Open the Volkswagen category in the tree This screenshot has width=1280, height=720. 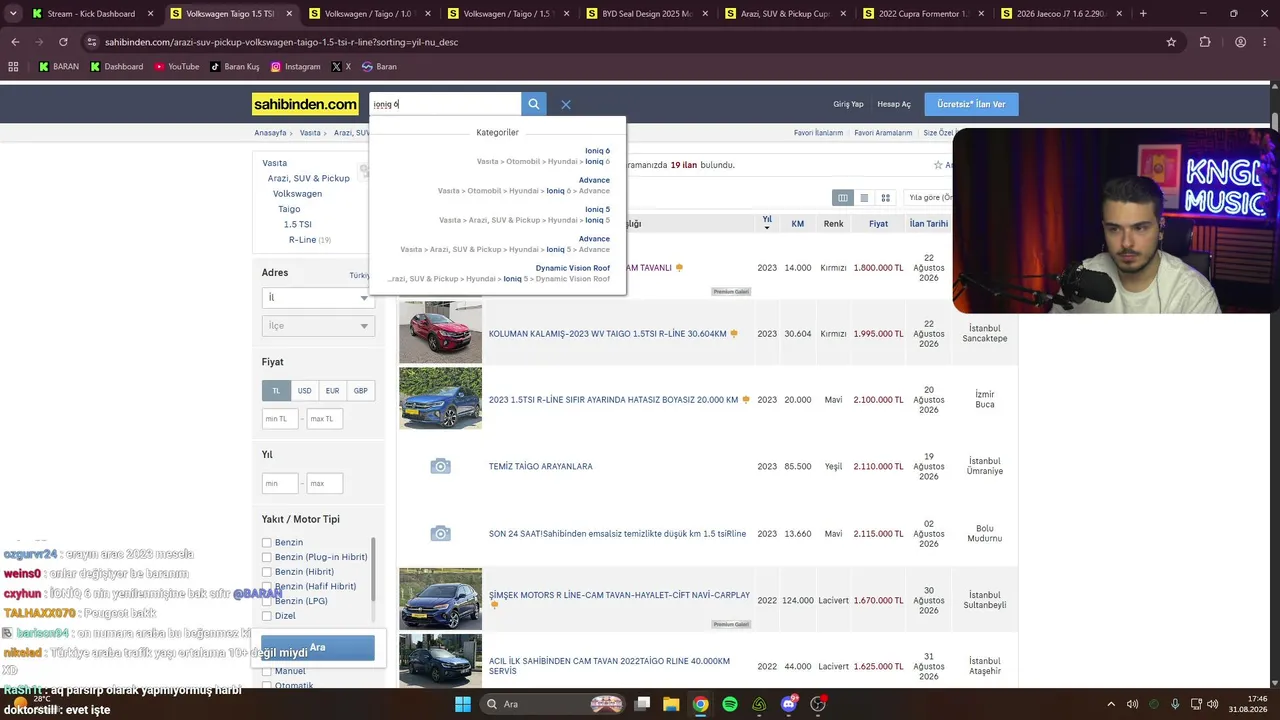pos(297,194)
